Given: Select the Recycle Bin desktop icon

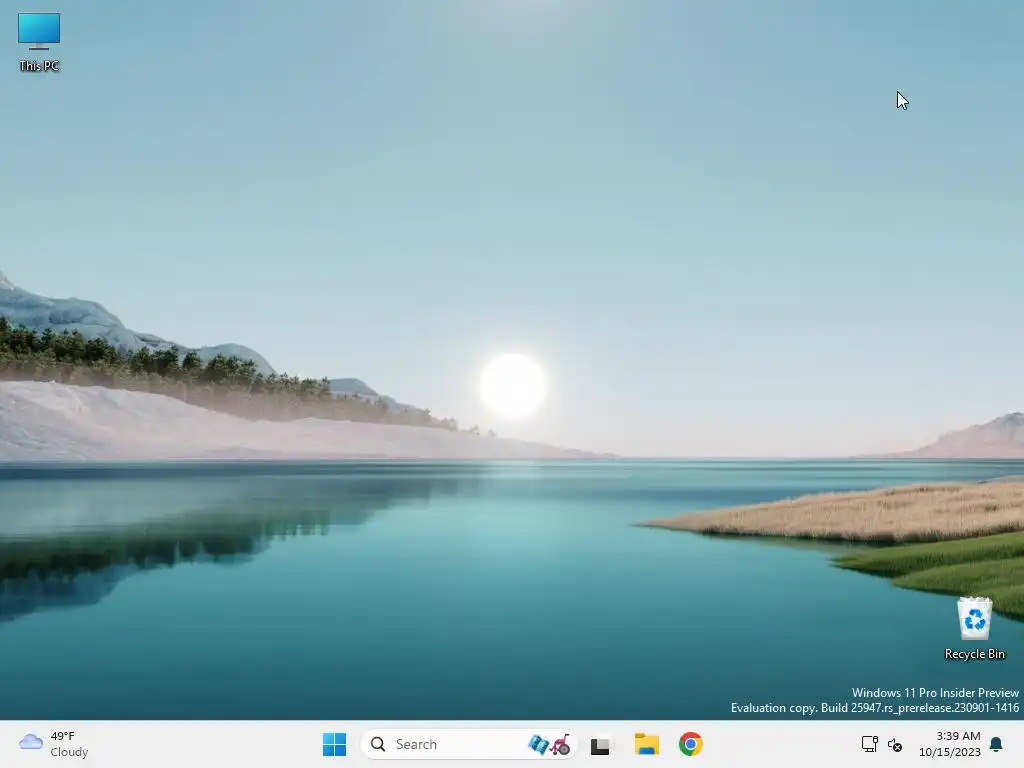Looking at the screenshot, I should tap(974, 628).
